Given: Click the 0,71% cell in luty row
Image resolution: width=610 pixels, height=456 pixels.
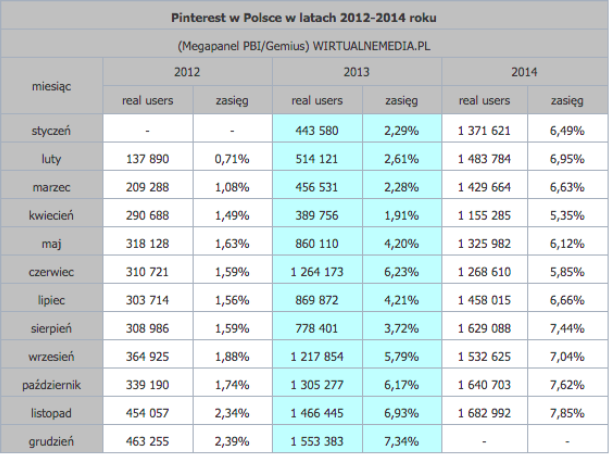Looking at the screenshot, I should (231, 158).
